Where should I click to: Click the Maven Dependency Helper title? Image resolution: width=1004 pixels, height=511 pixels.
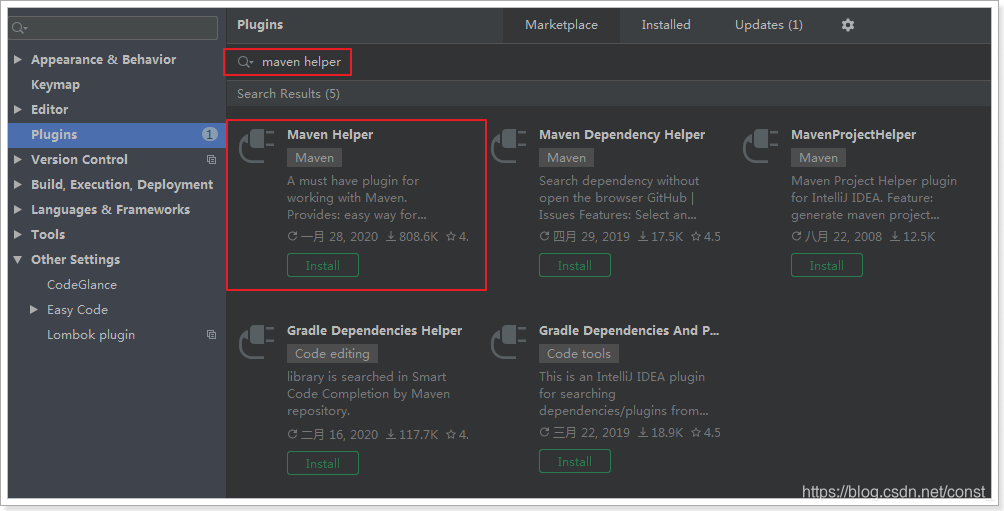coord(622,135)
